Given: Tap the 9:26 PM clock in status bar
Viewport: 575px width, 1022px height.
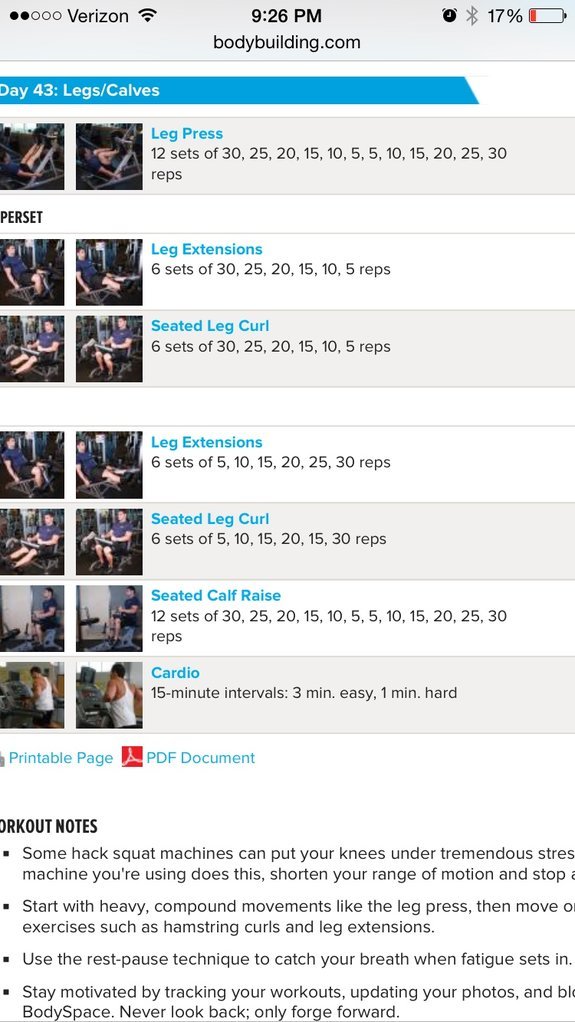Looking at the screenshot, I should pos(287,14).
